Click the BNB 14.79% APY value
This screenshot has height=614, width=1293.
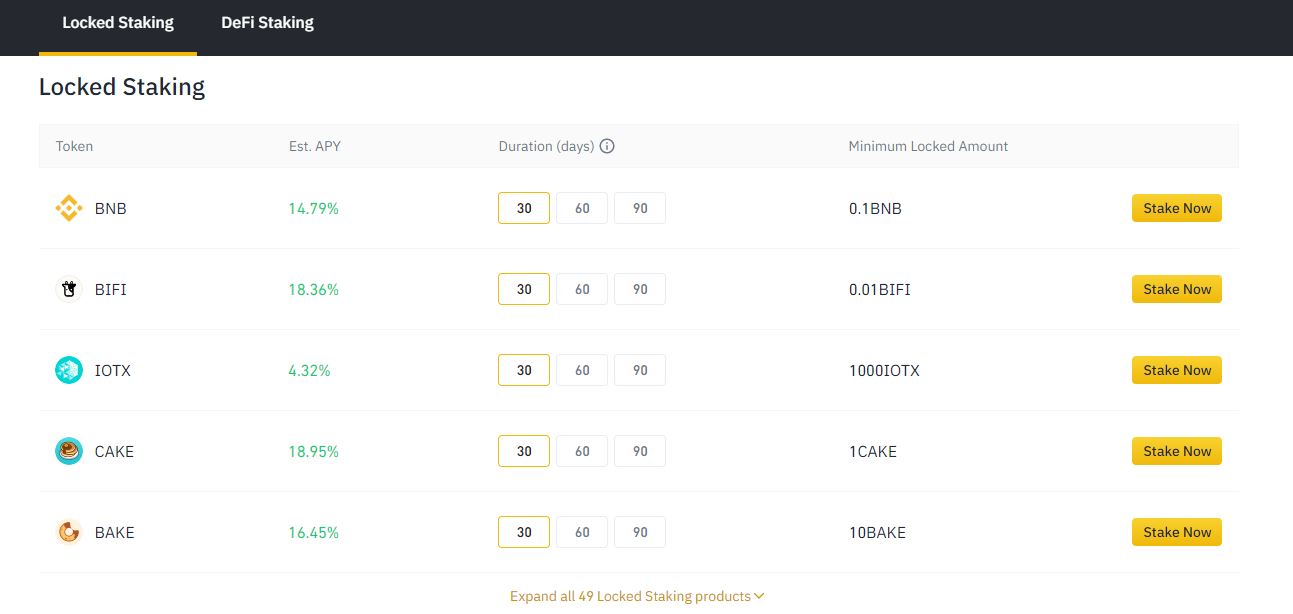[313, 209]
